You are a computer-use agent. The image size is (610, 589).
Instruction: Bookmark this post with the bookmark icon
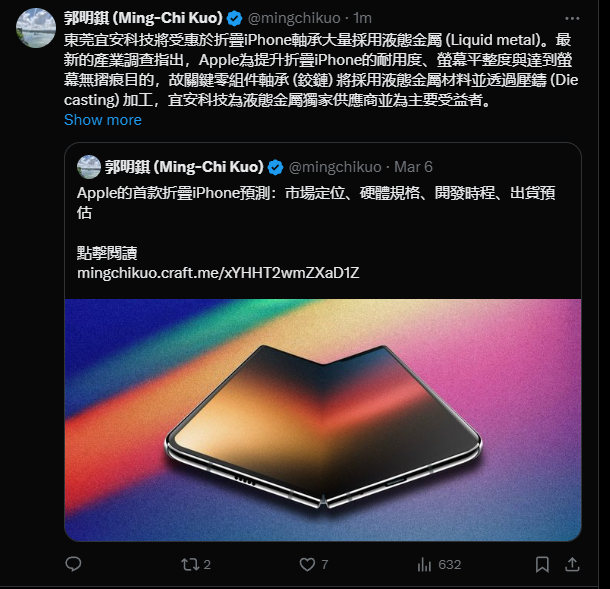click(542, 564)
